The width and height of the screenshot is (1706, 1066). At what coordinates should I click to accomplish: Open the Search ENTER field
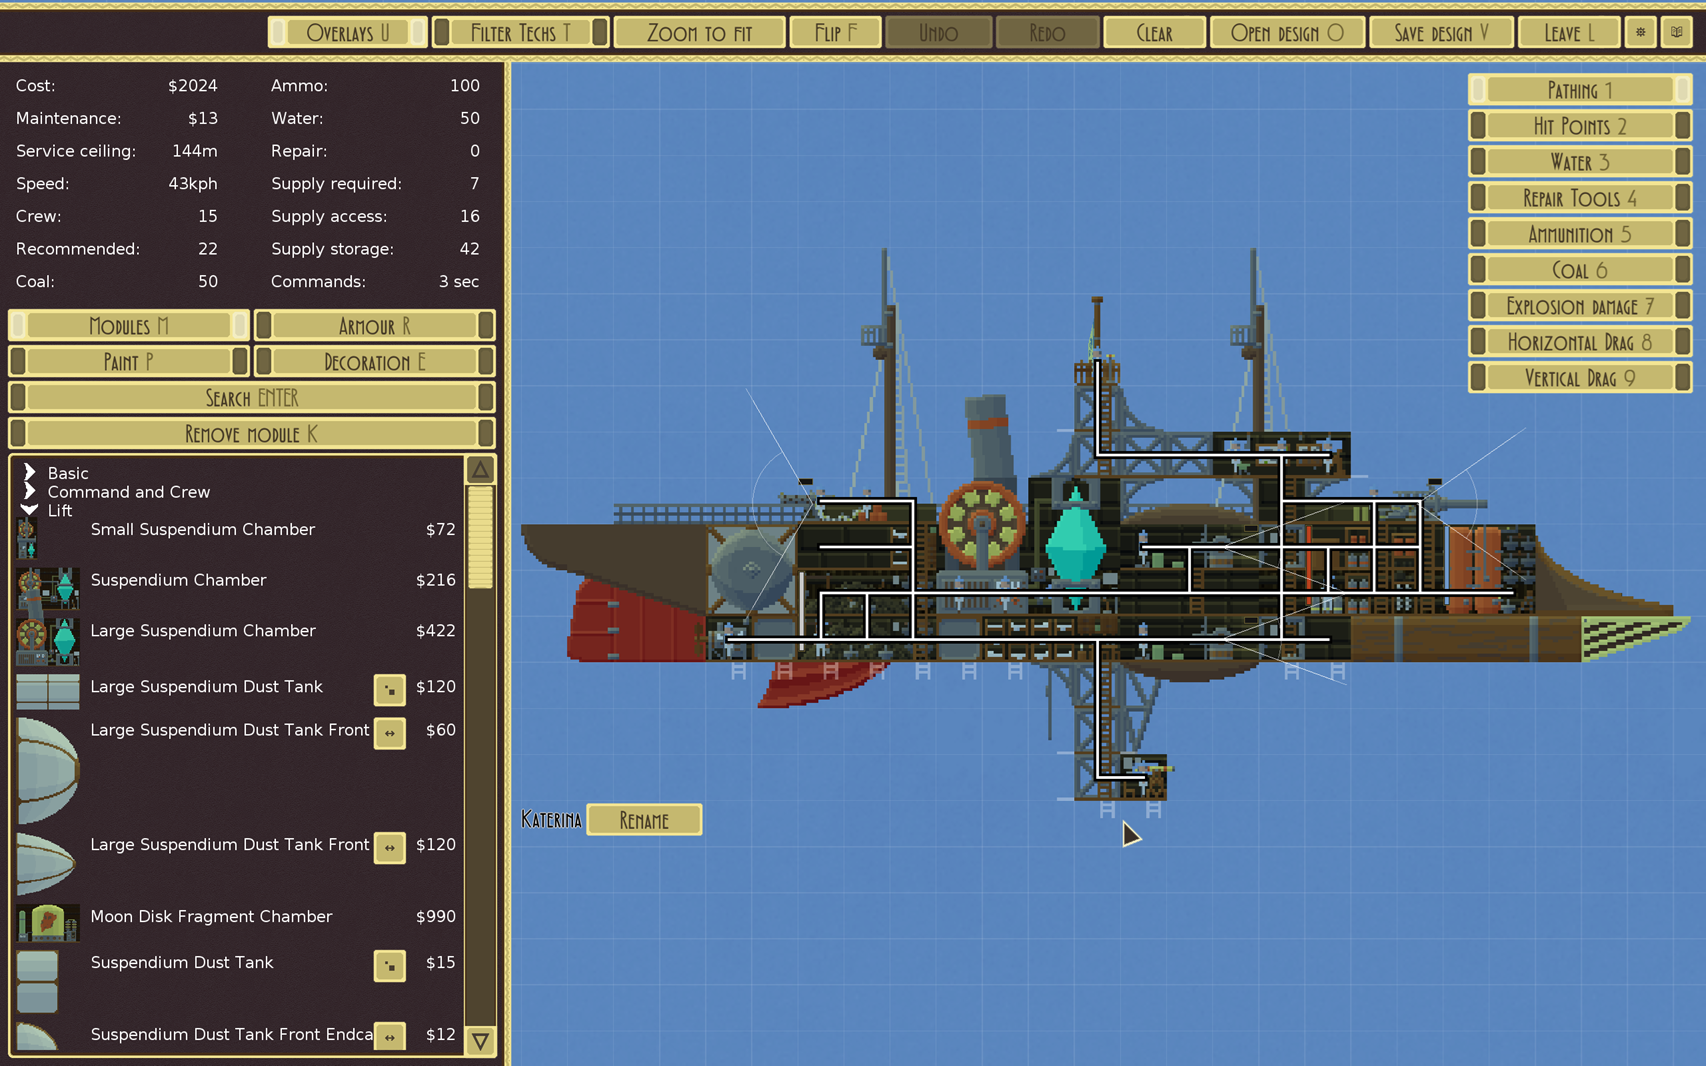(252, 398)
